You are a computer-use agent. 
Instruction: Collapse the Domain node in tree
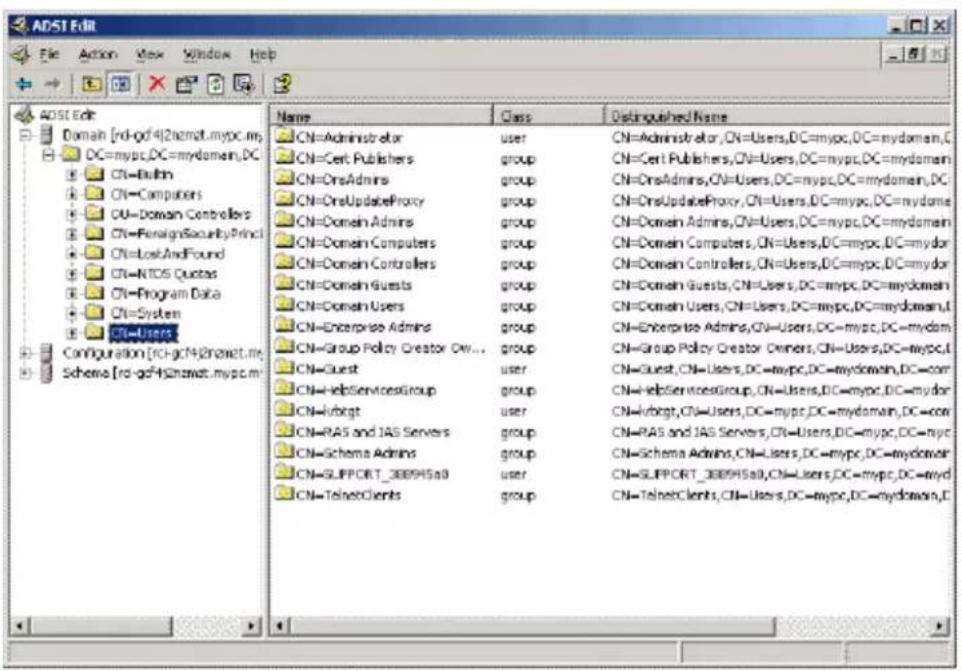(25, 135)
